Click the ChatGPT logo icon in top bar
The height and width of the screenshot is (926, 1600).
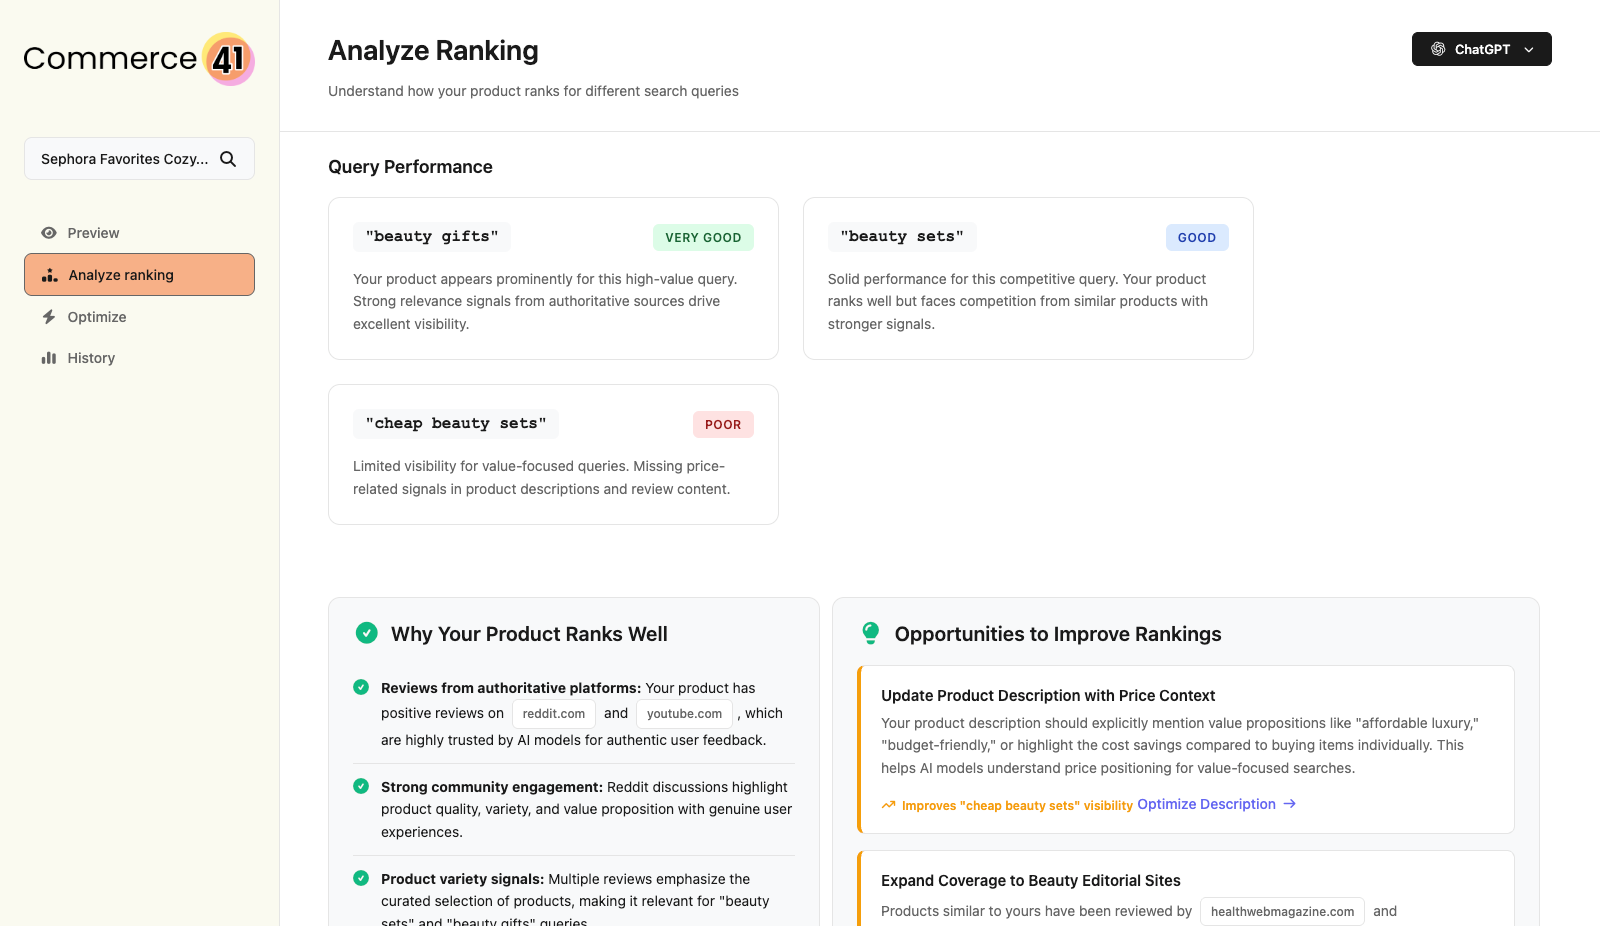coord(1437,48)
